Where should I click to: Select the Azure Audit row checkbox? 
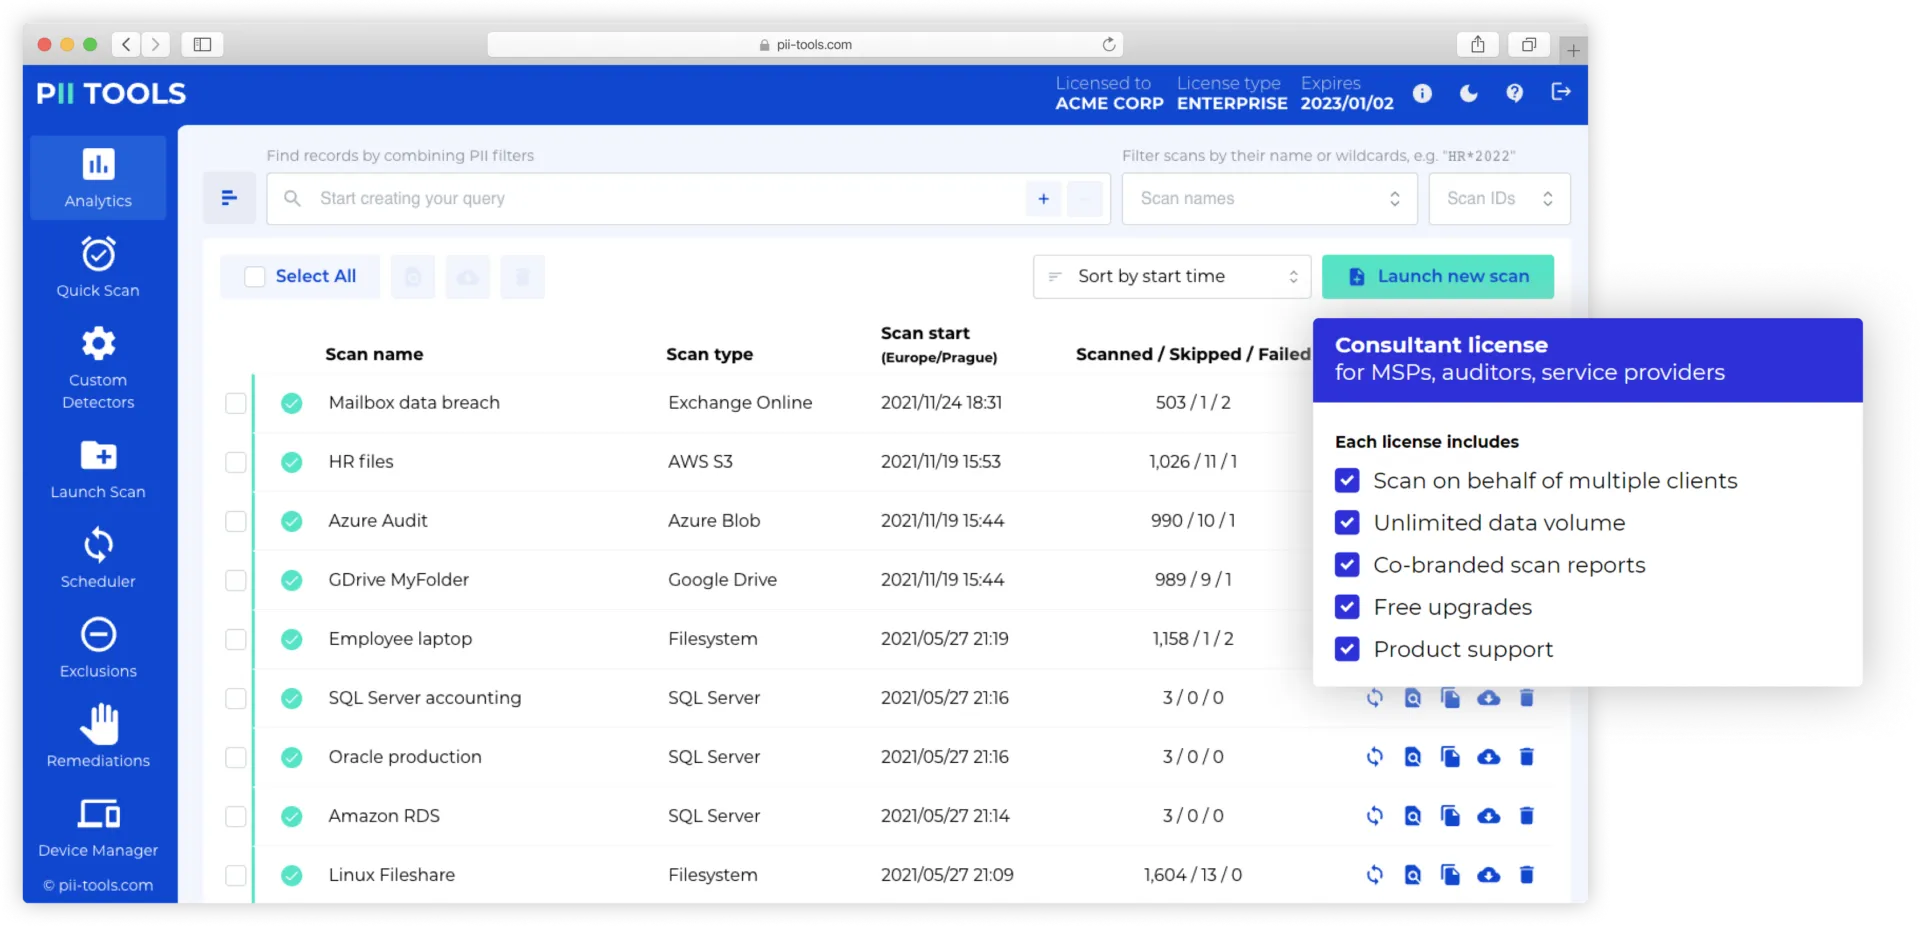[x=236, y=521]
